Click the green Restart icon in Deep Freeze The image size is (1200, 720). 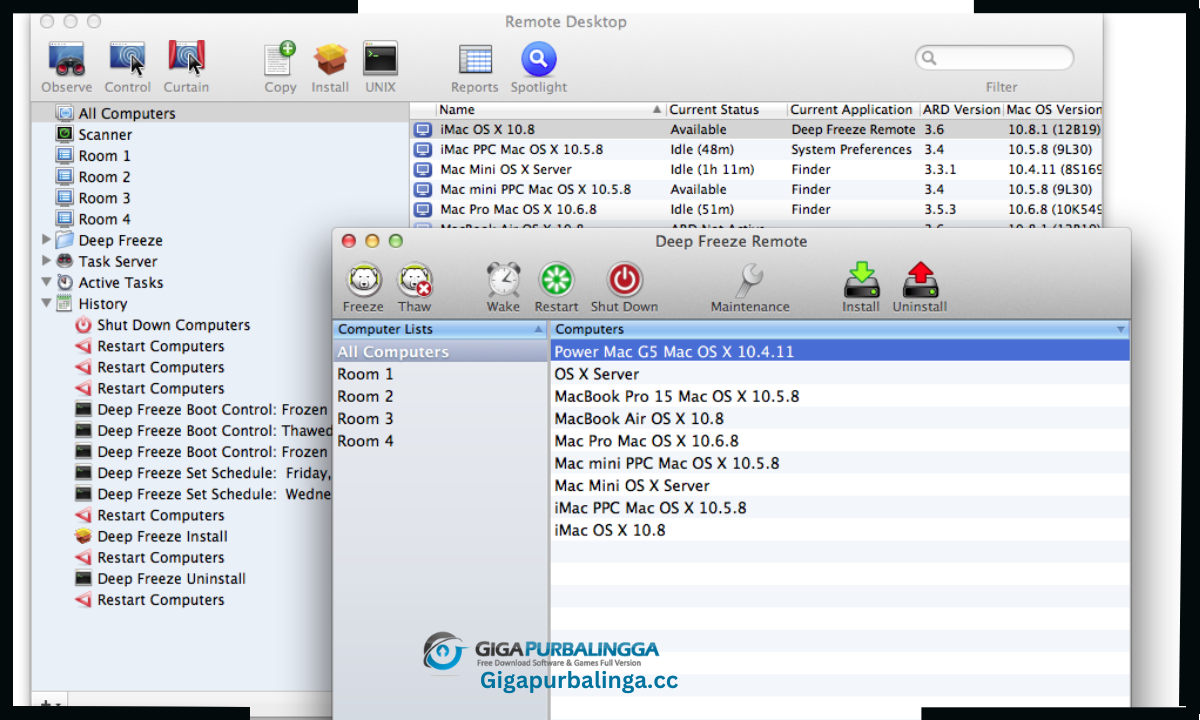tap(556, 281)
